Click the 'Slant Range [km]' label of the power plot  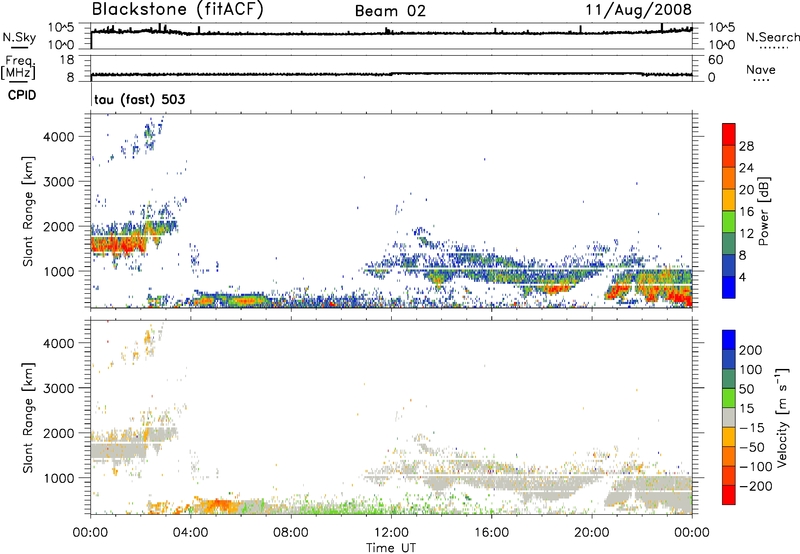click(x=28, y=211)
